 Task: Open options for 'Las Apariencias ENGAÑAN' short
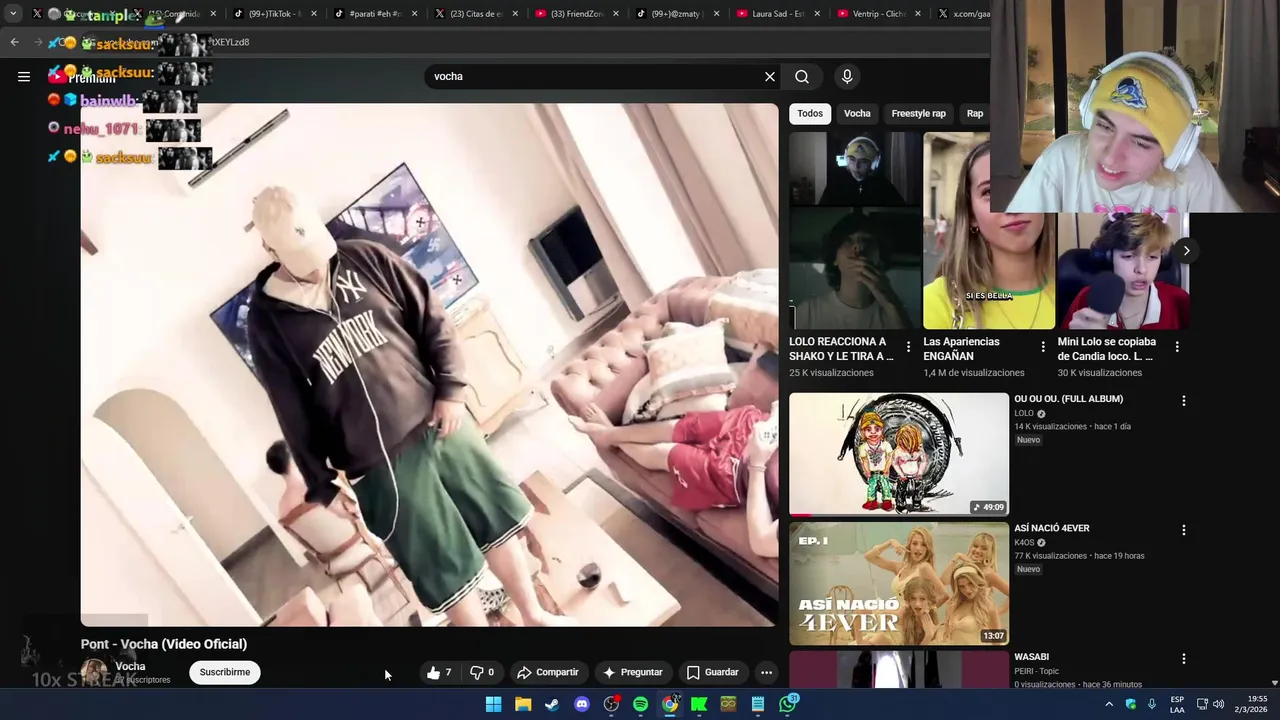tap(1043, 347)
